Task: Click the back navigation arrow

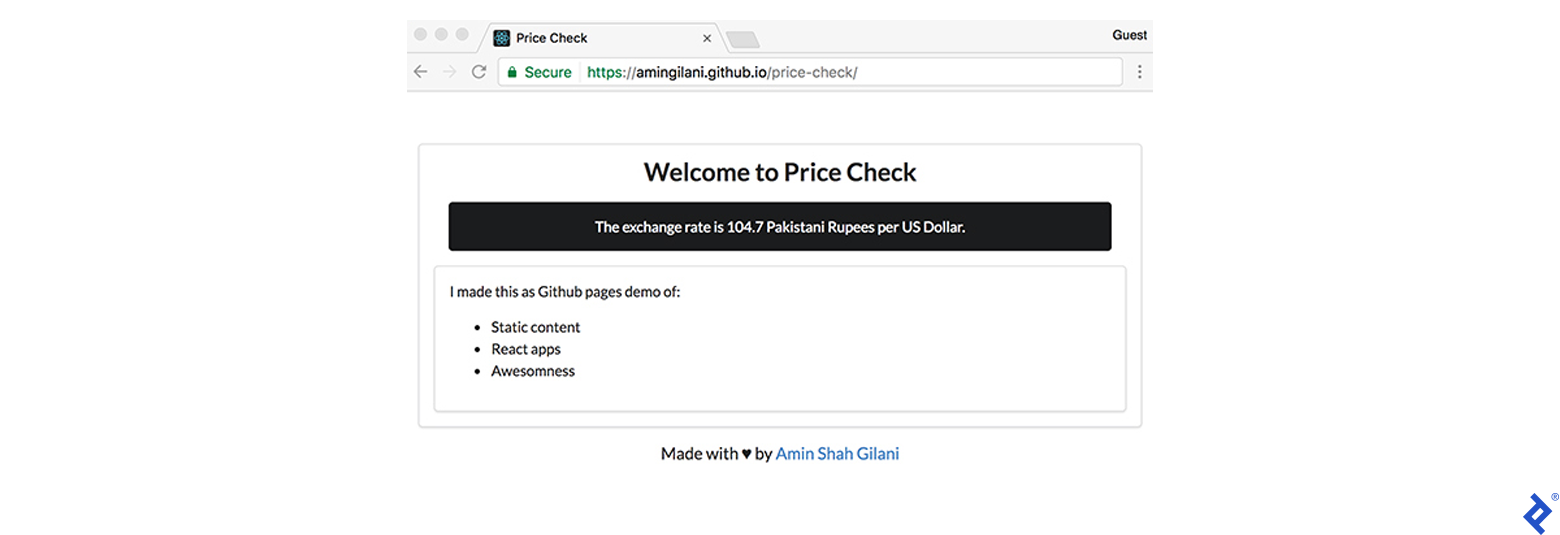Action: coord(421,72)
